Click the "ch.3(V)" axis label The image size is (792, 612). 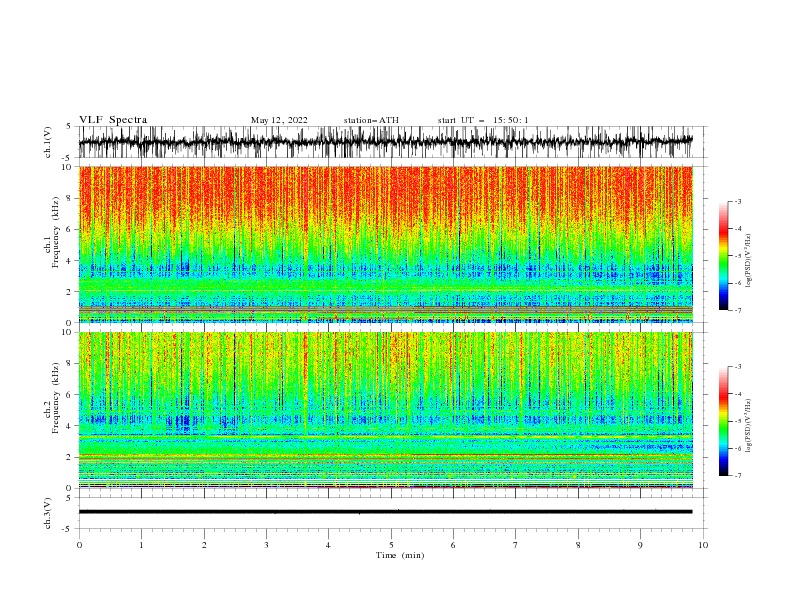pyautogui.click(x=48, y=513)
